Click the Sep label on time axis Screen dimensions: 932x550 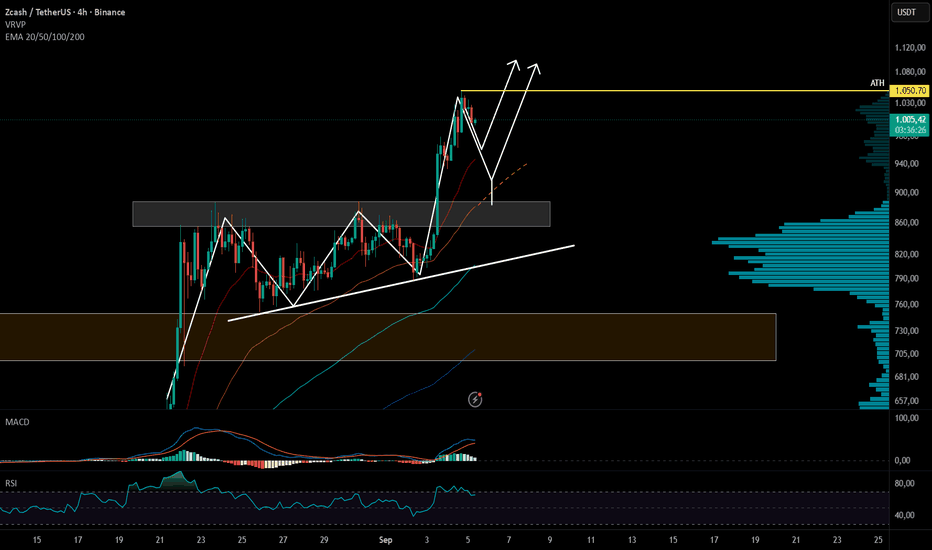click(x=385, y=540)
